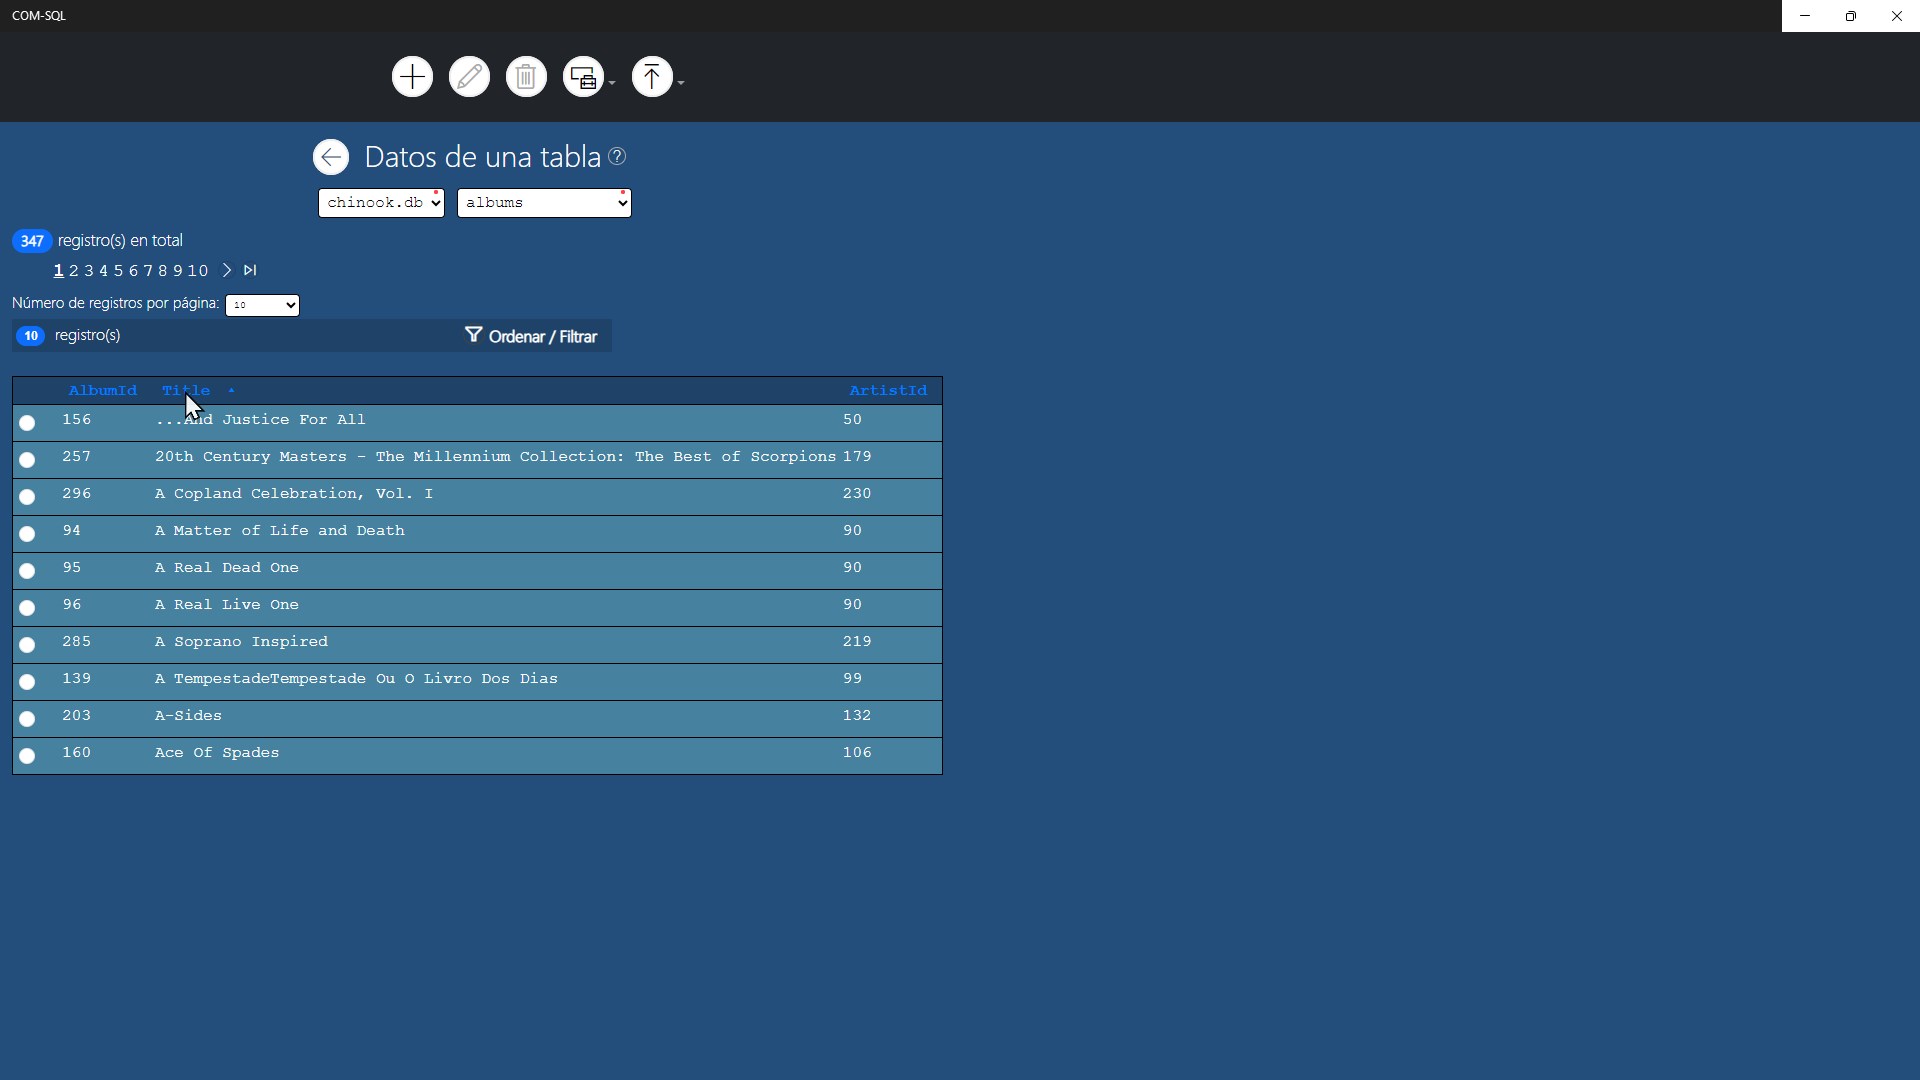Expand records per page dropdown

pos(262,305)
